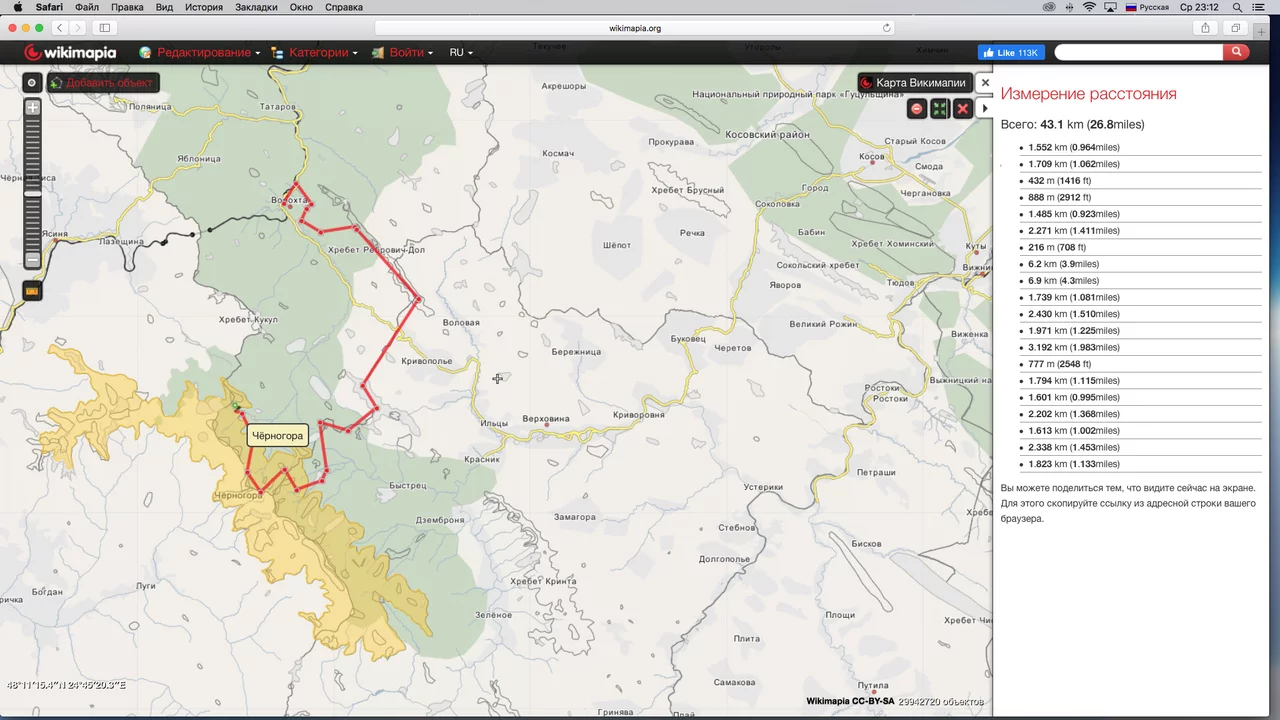Open Spotlight search in menu bar
Screen dimensions: 1280x720
(x=1237, y=7)
